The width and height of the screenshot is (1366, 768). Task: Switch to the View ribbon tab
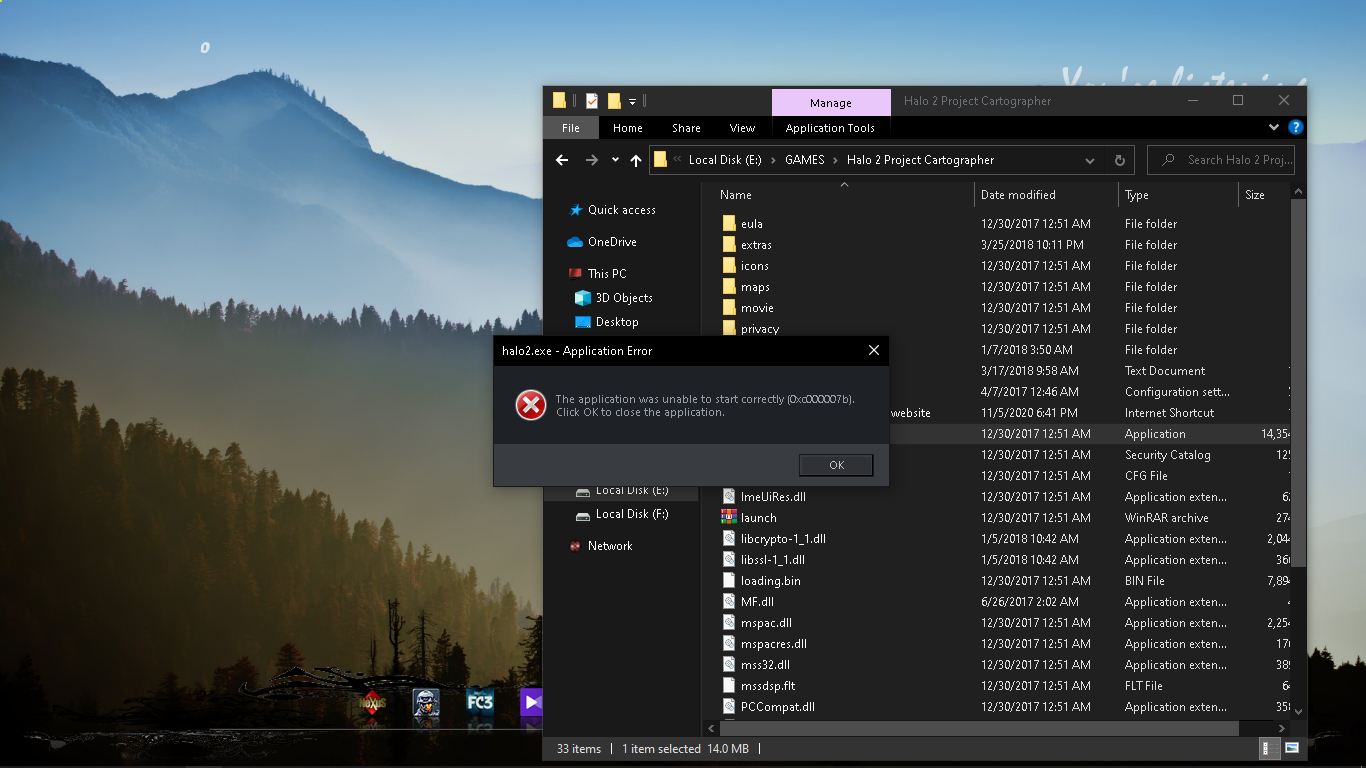click(742, 128)
